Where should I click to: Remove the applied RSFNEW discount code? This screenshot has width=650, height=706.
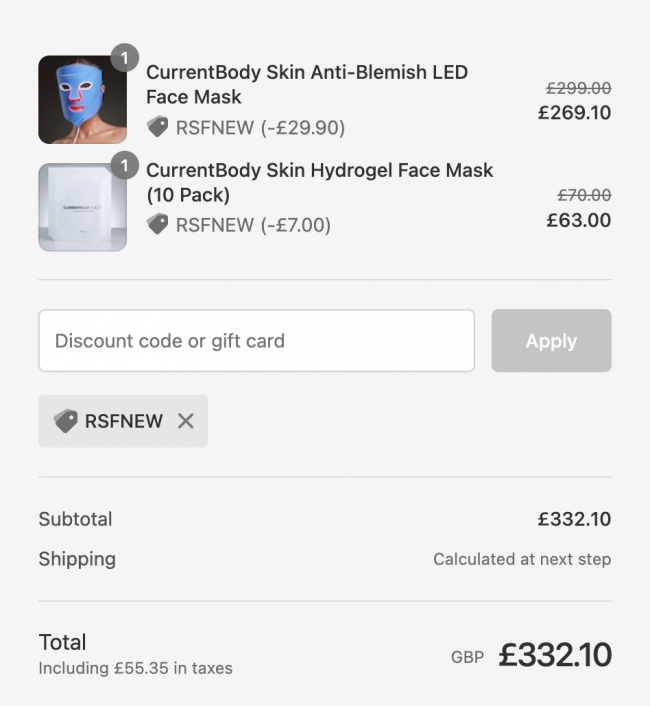tap(185, 421)
